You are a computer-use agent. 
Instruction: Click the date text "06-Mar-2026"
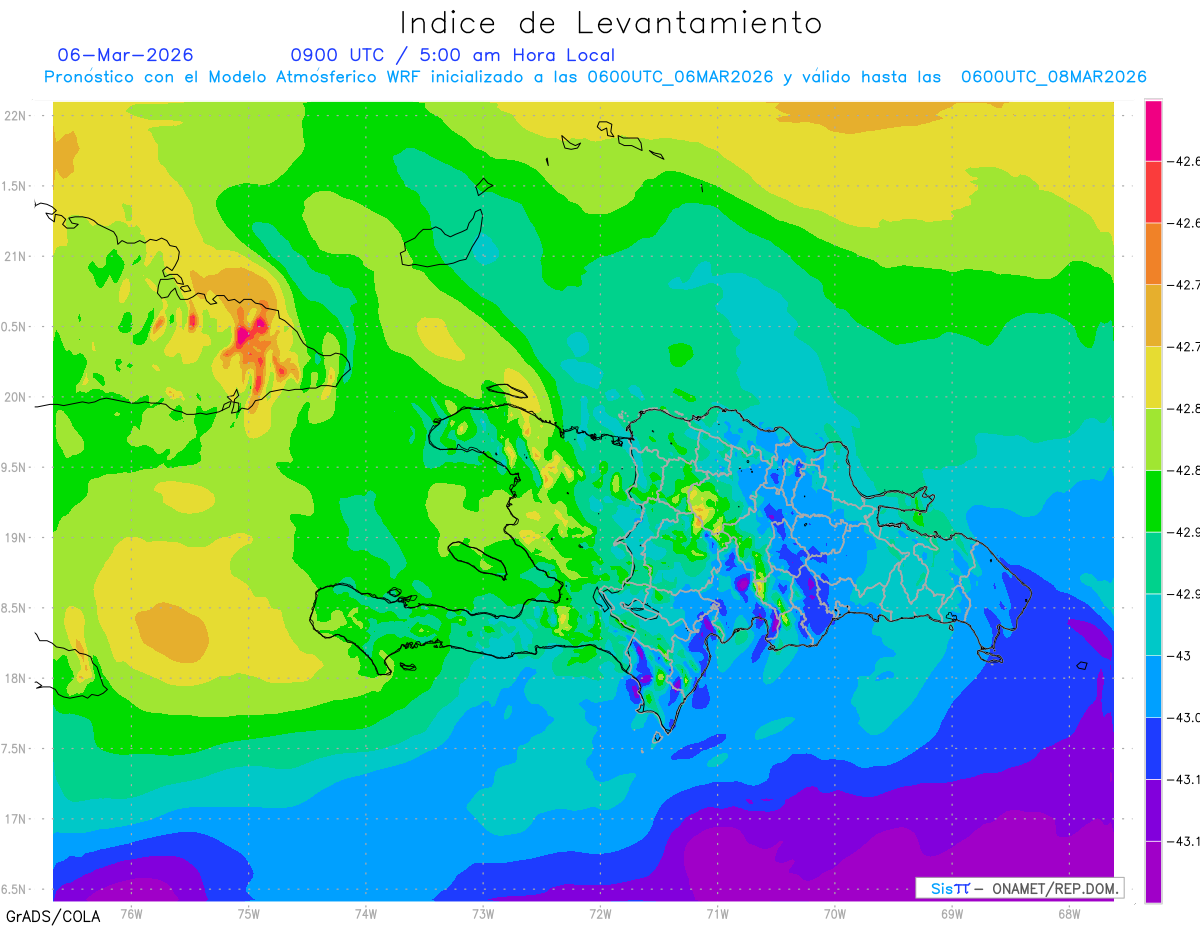(126, 55)
